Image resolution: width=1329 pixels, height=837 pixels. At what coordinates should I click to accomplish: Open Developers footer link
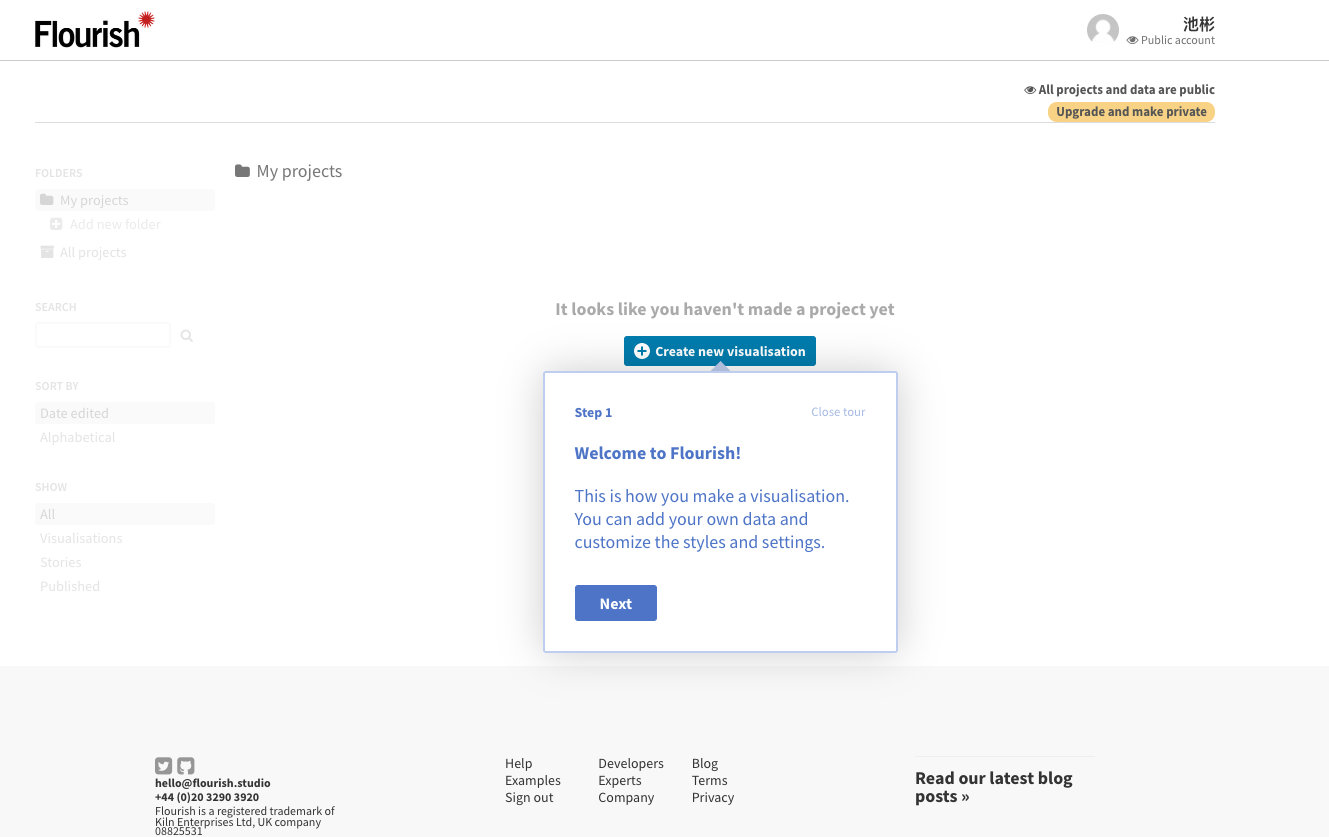631,763
